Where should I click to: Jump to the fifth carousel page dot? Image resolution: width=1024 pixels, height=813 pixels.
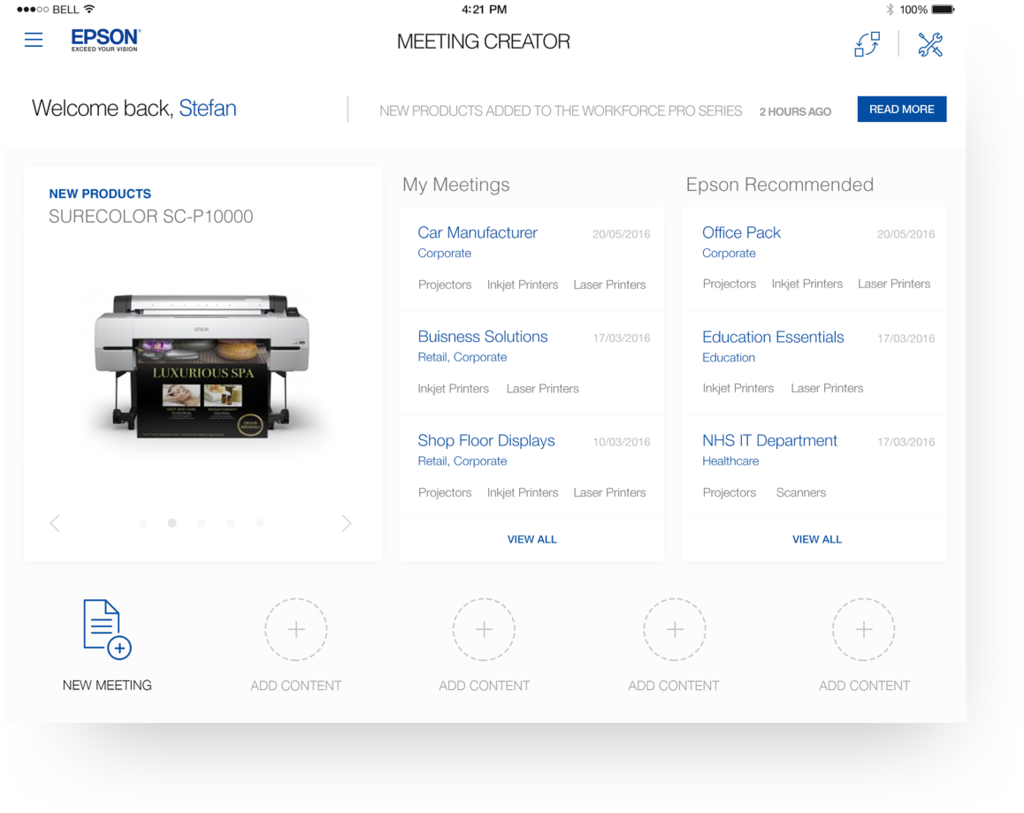pyautogui.click(x=259, y=523)
